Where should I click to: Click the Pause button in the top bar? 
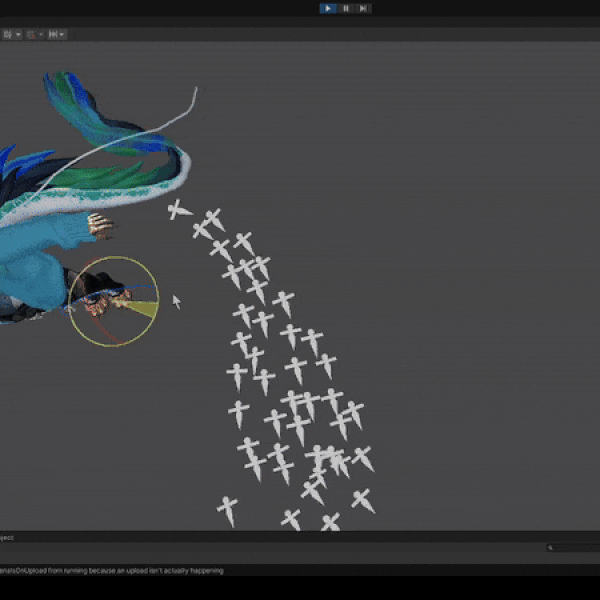[x=346, y=8]
